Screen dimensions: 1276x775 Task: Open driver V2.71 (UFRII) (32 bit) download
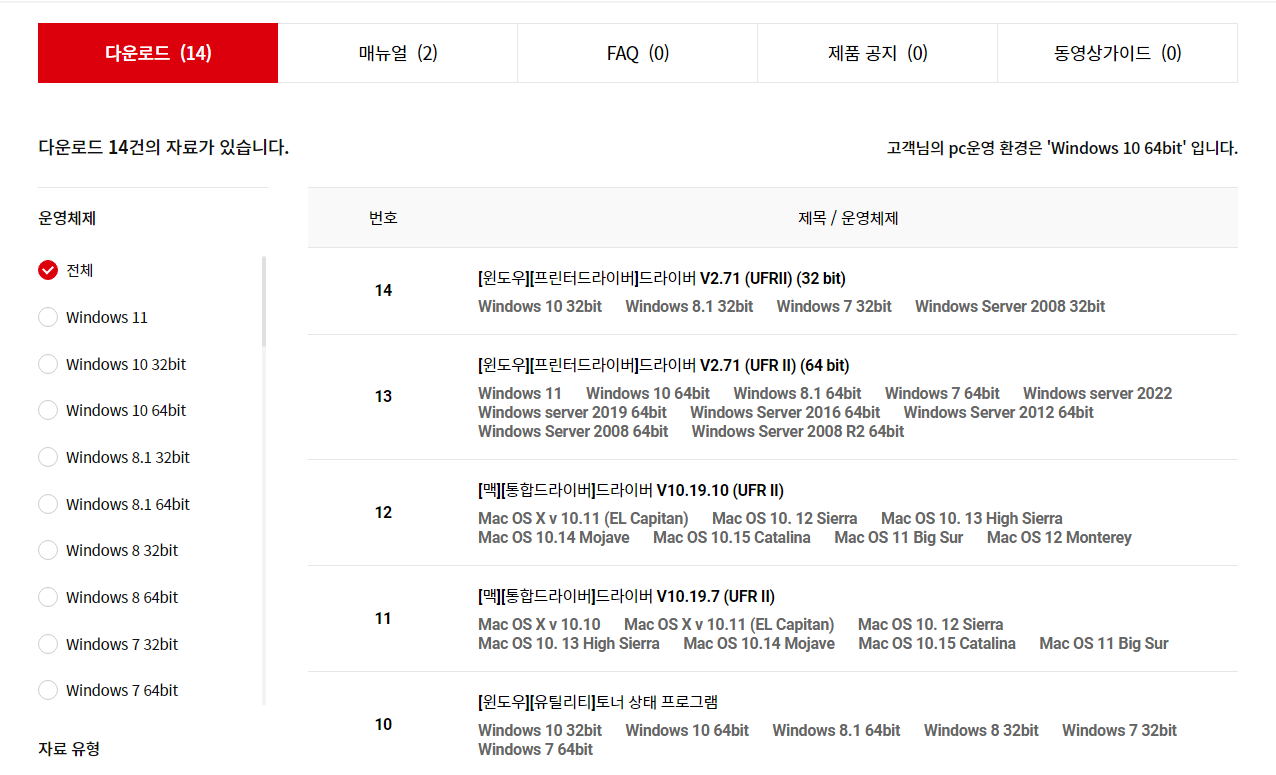662,278
